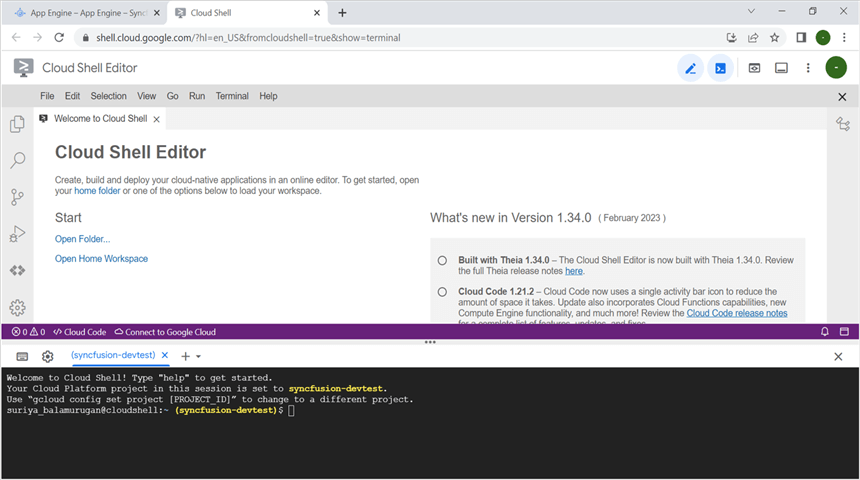Open Cloud Code release notes link
The width and height of the screenshot is (860, 480).
pos(737,313)
